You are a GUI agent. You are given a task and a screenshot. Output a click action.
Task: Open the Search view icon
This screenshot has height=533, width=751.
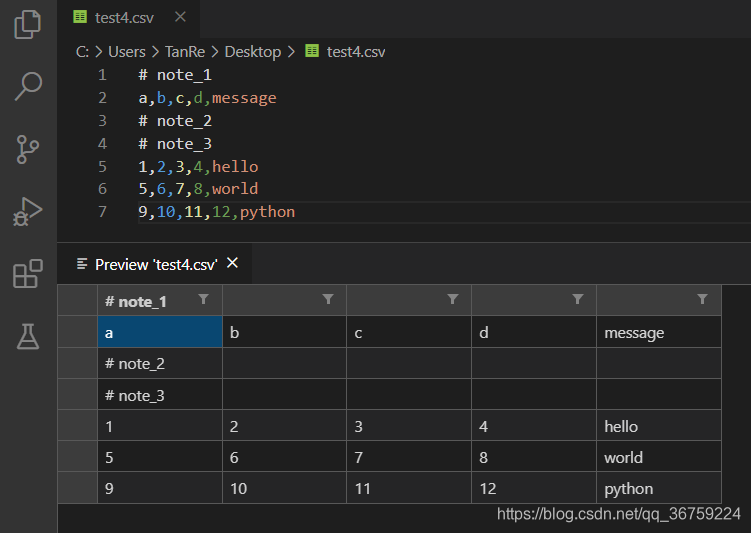pos(28,86)
